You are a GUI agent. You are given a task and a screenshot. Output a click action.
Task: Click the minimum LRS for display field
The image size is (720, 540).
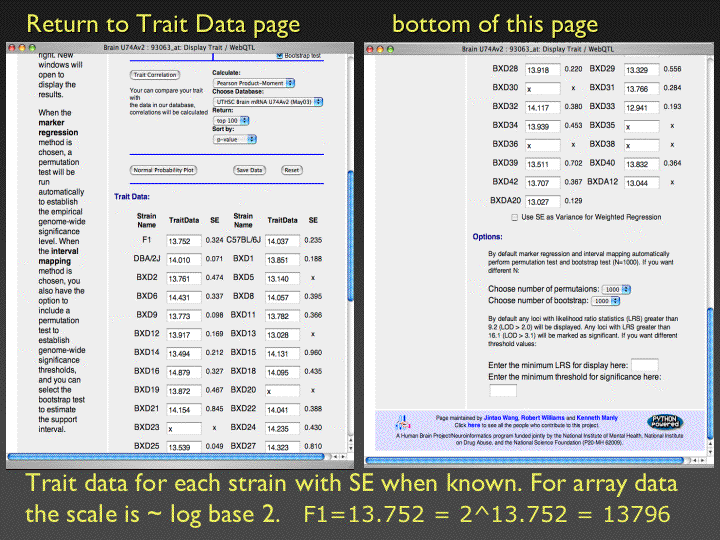(x=644, y=365)
